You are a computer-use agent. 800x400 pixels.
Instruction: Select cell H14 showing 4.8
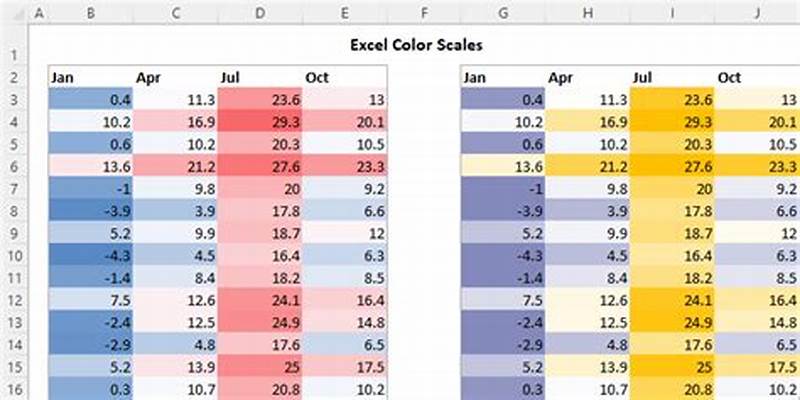(x=588, y=345)
